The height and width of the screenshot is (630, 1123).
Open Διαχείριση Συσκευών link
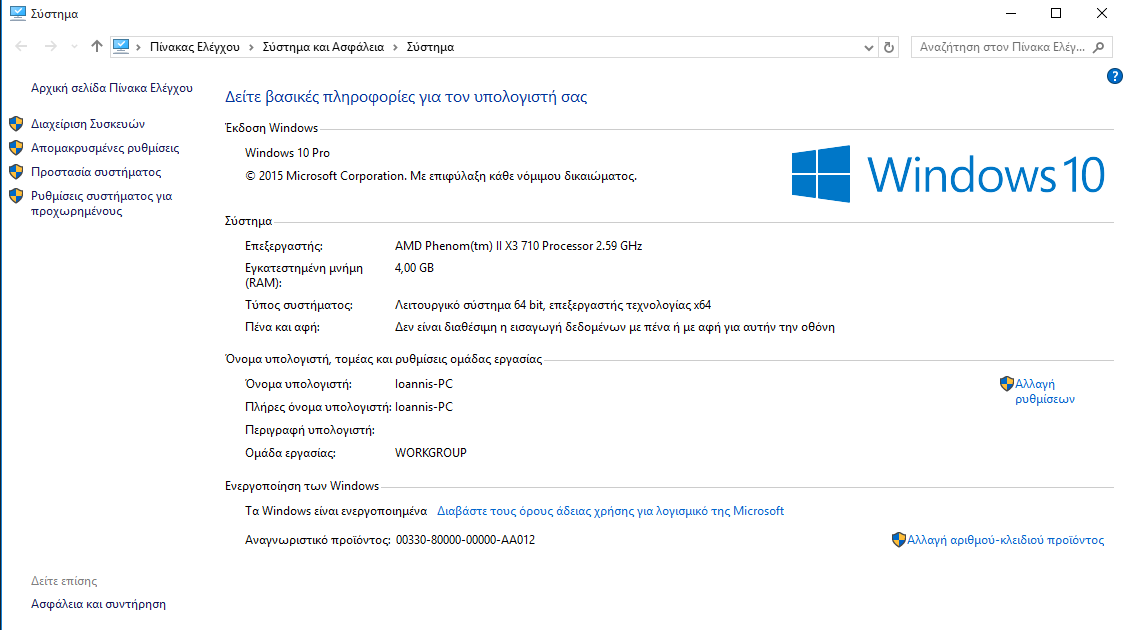point(88,124)
